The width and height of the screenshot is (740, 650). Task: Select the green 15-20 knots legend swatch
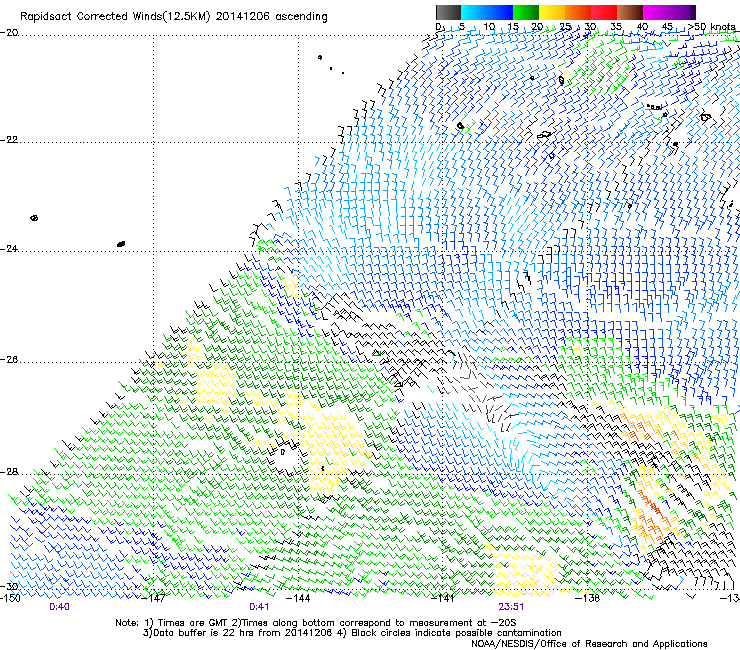pyautogui.click(x=526, y=12)
